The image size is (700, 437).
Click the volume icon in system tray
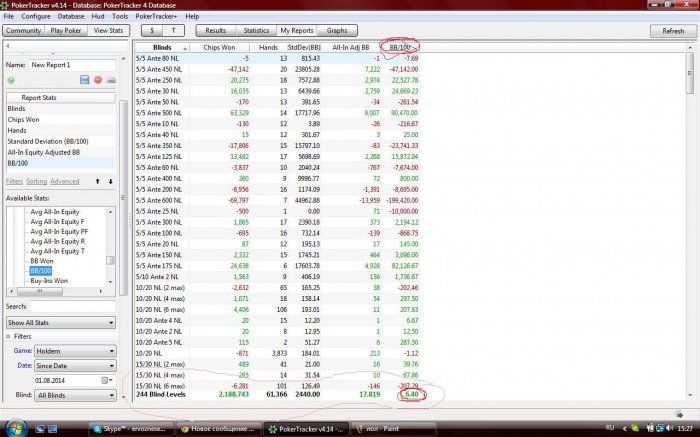click(670, 428)
